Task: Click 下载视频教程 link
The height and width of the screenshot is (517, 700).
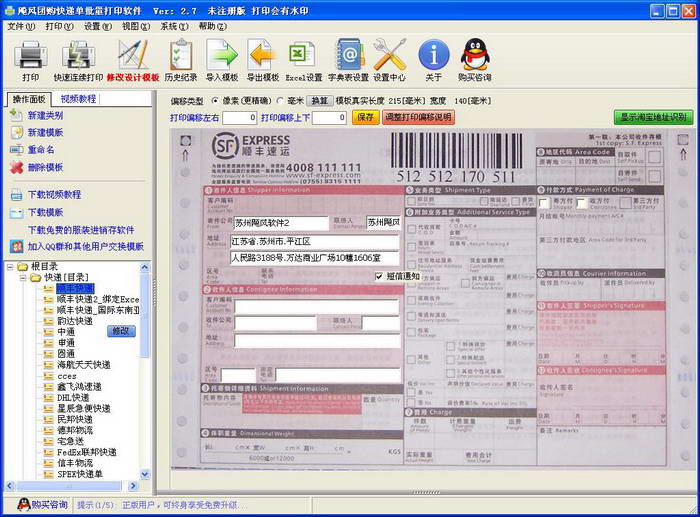Action: click(x=54, y=195)
